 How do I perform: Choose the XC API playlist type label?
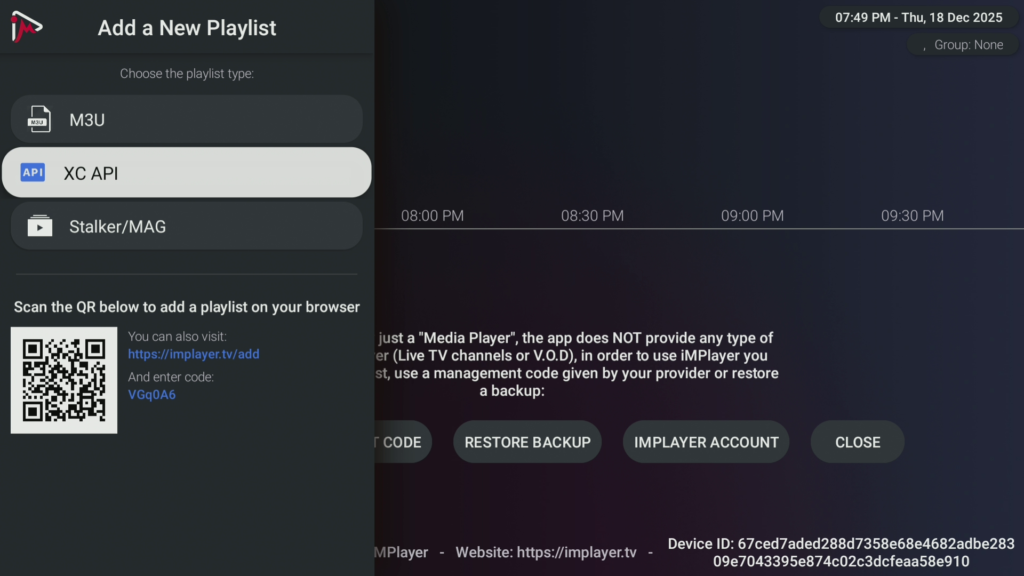pyautogui.click(x=91, y=173)
